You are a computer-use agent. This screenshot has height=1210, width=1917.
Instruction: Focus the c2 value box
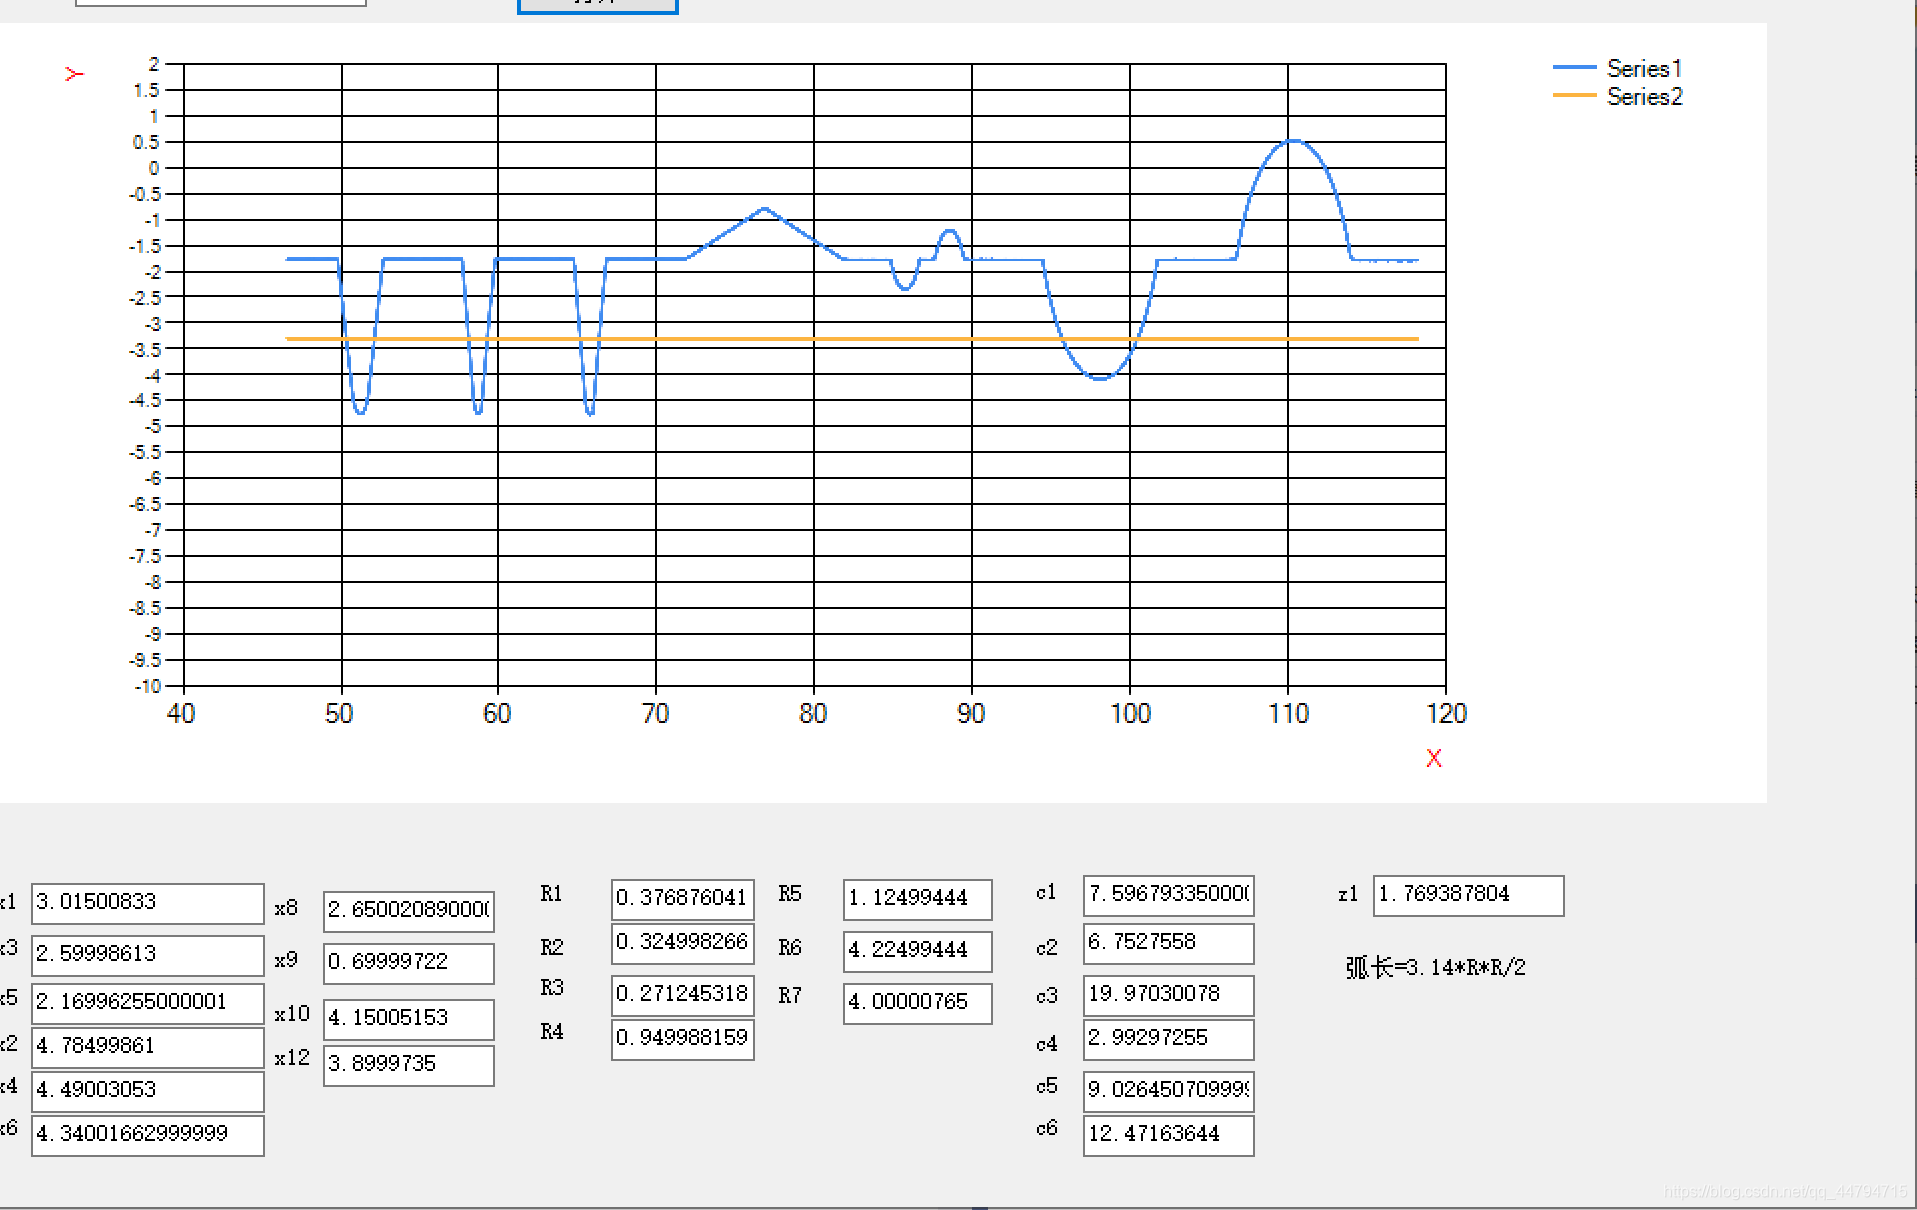pyautogui.click(x=1169, y=943)
